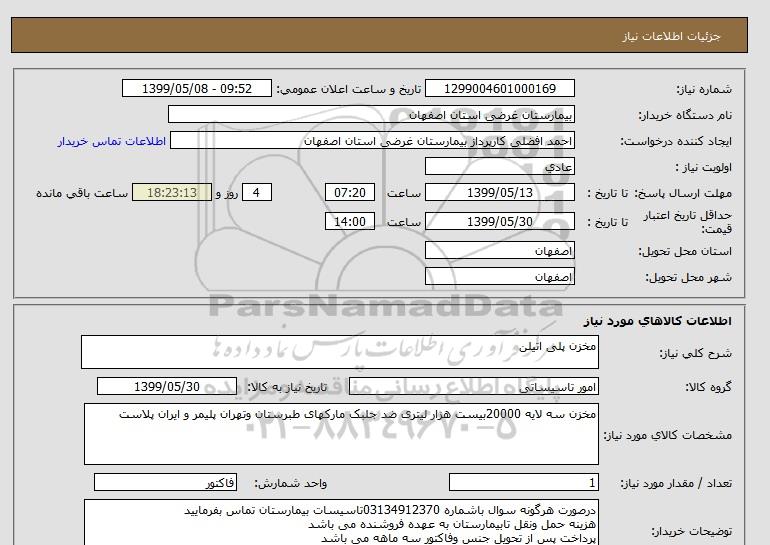Click buyer organization name field بیمارستان غرضی
Screen dimensions: 770x545
click(371, 114)
